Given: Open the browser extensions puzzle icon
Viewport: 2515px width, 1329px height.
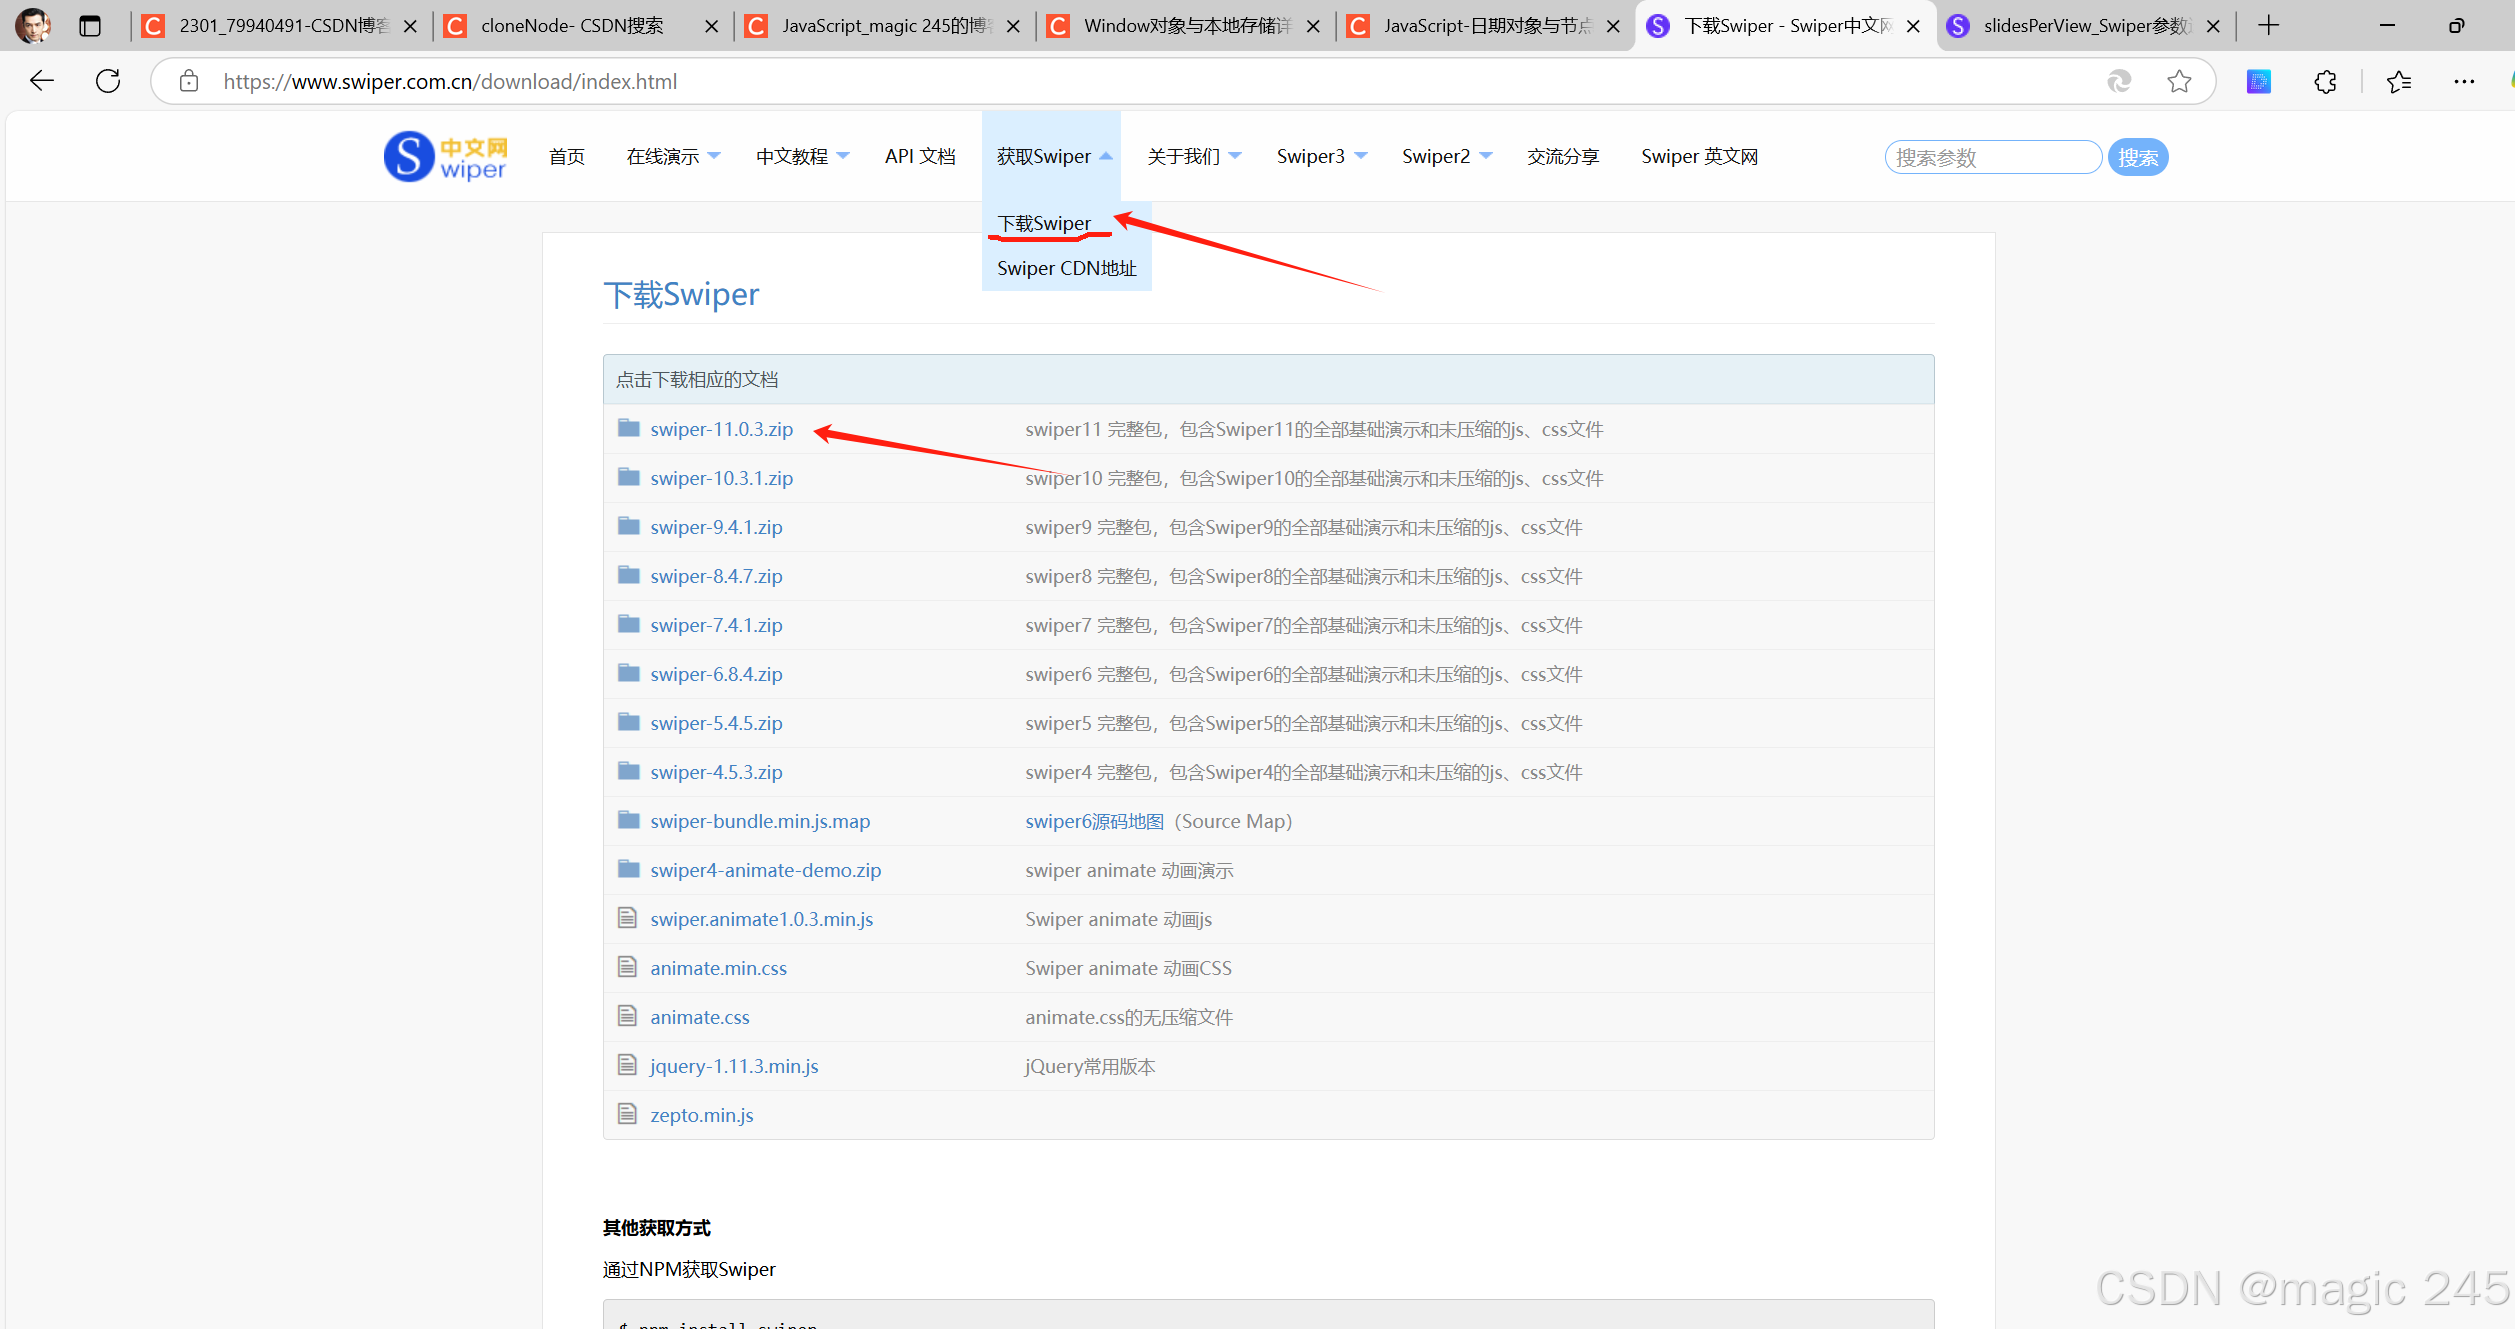Looking at the screenshot, I should 2325,81.
